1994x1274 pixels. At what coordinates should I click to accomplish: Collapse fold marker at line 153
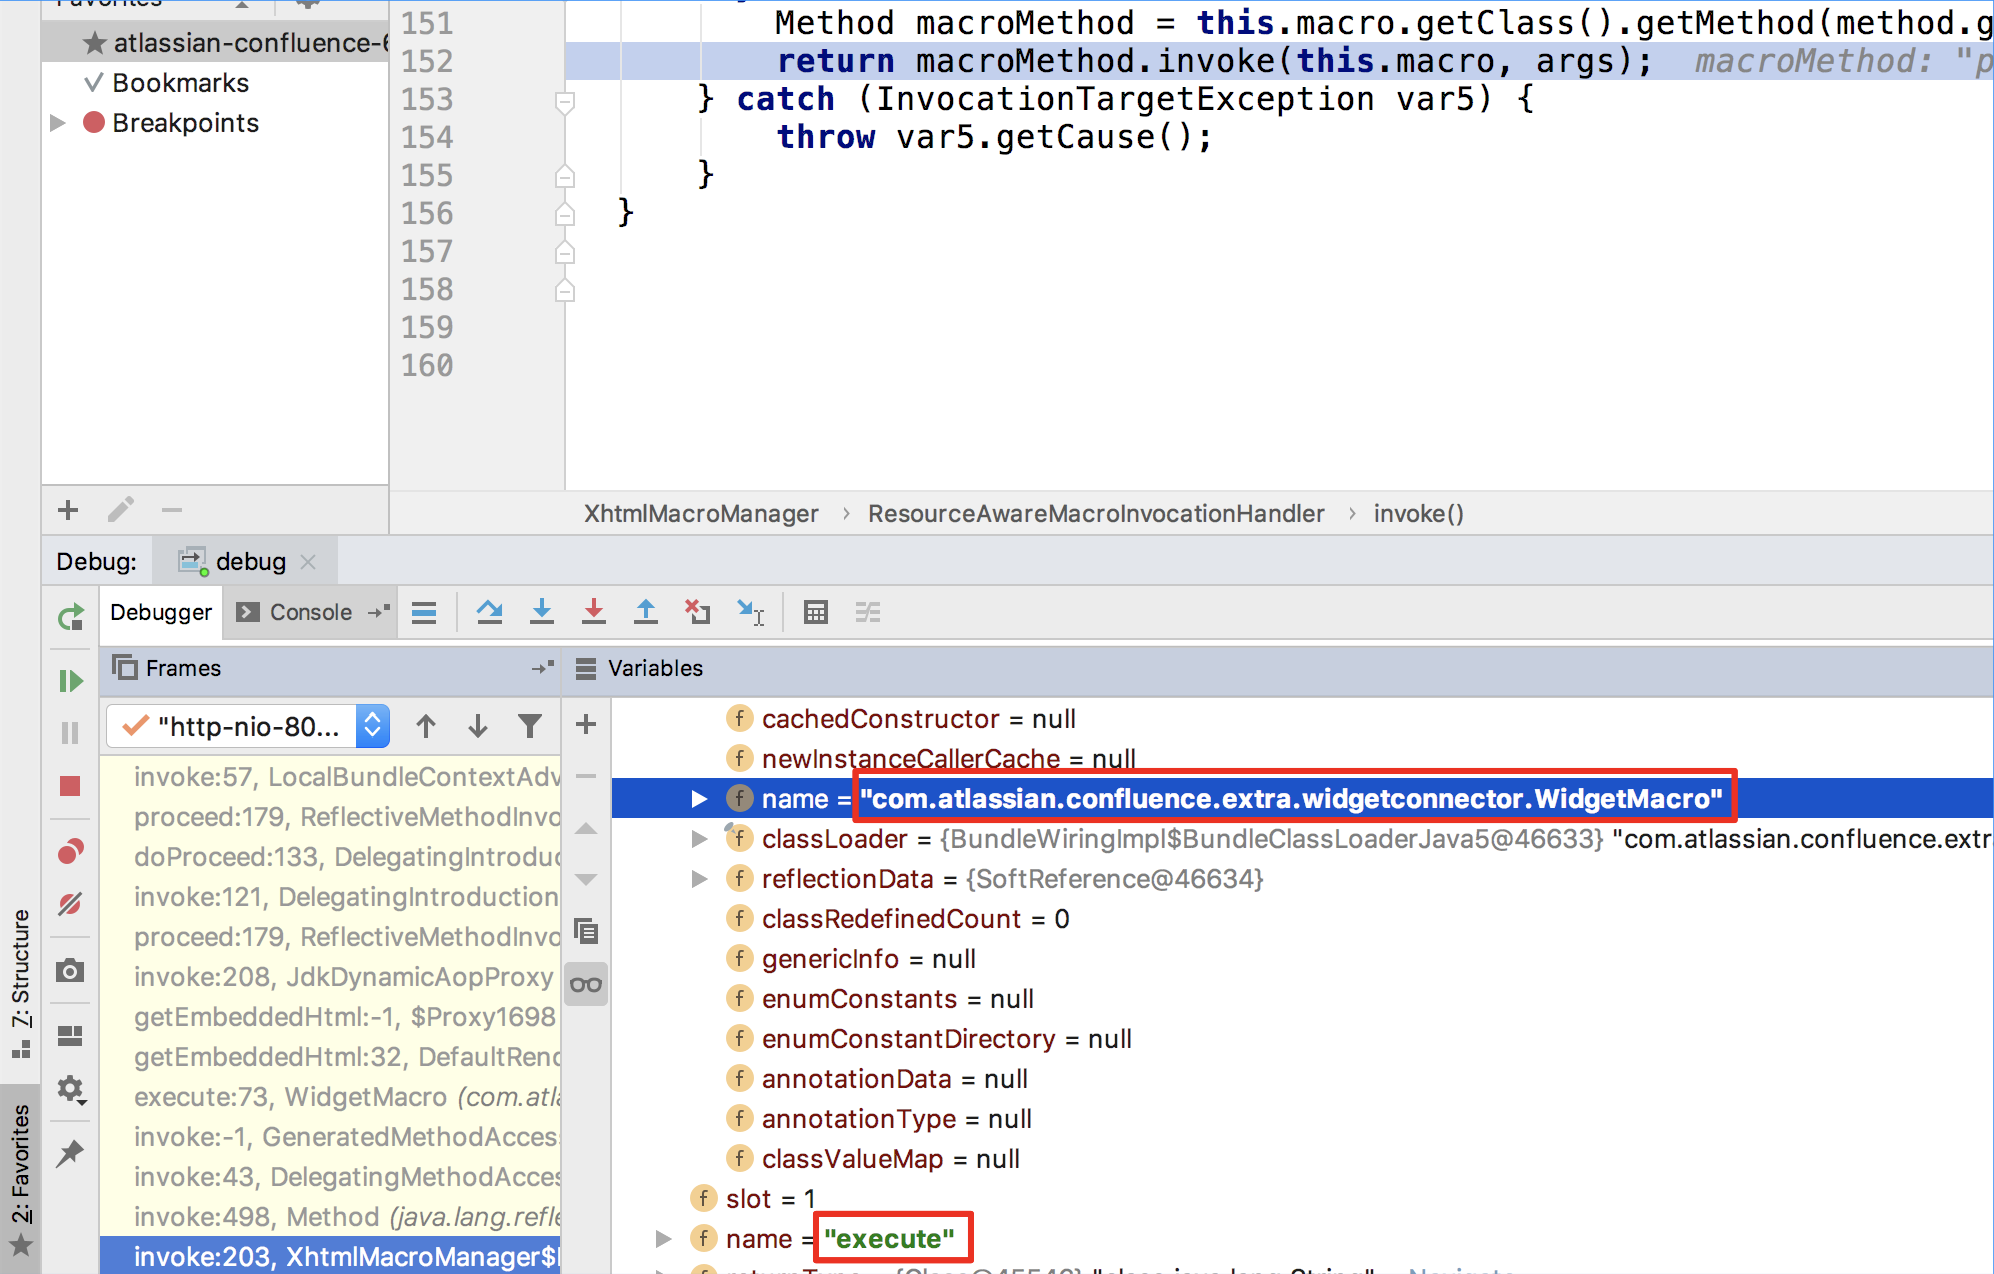coord(565,101)
